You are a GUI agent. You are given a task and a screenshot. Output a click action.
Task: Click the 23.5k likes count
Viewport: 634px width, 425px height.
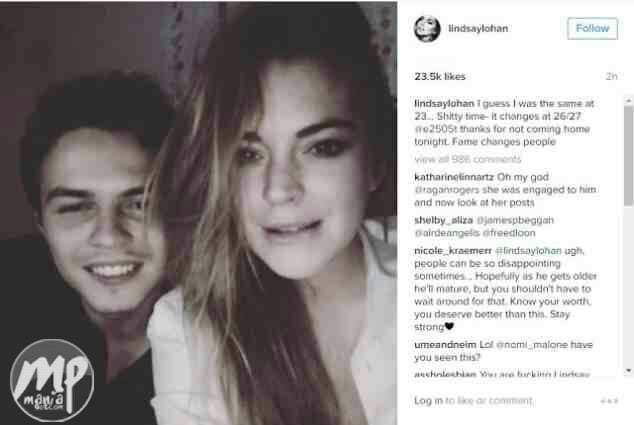click(440, 76)
